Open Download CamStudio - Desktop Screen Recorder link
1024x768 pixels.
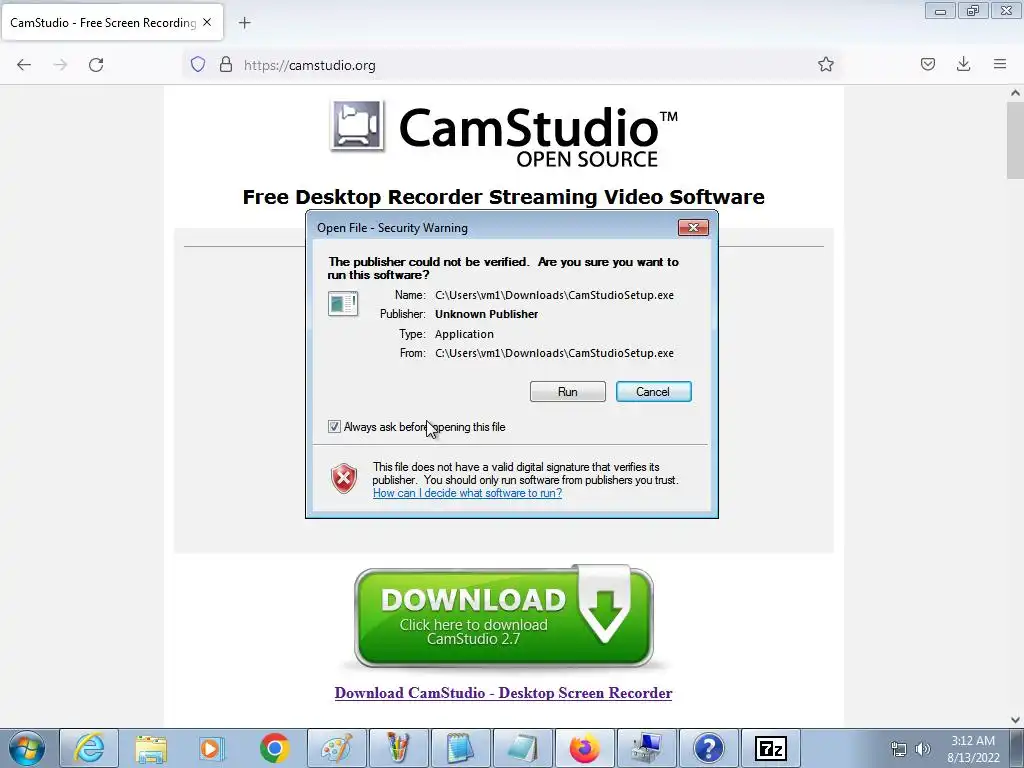(x=504, y=693)
